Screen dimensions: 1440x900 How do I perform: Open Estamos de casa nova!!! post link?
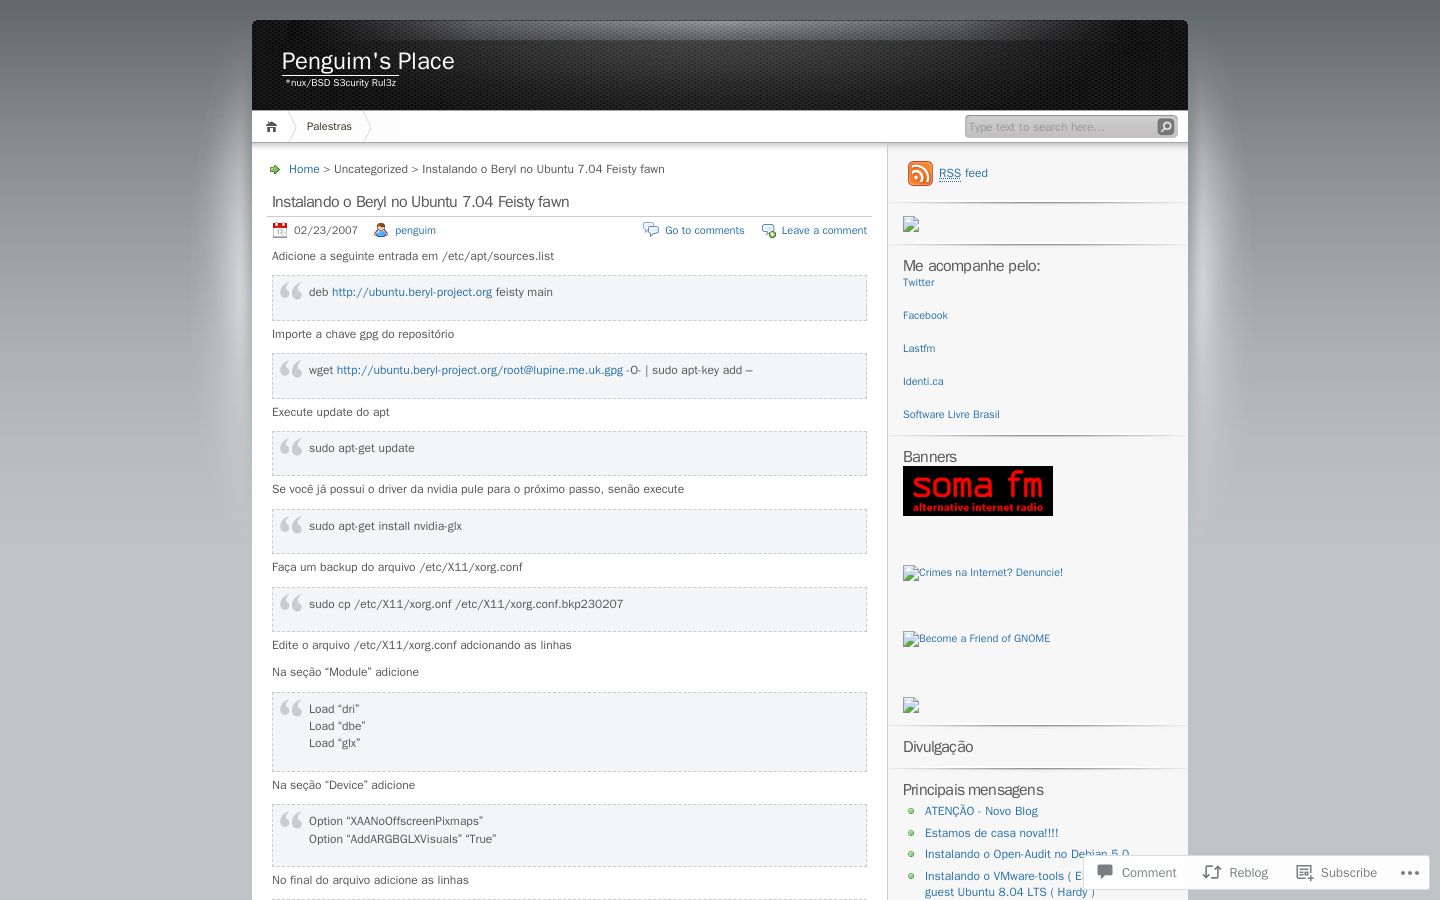coord(991,833)
